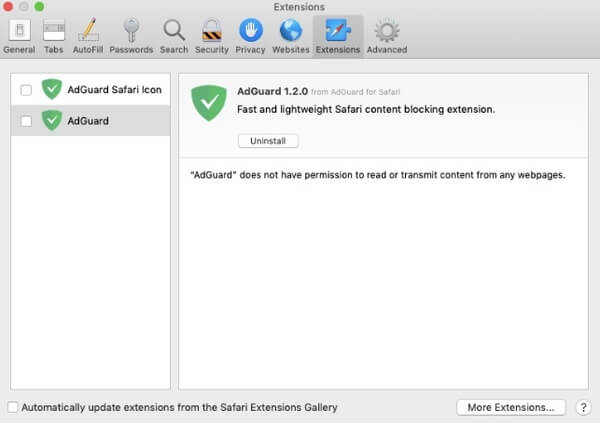Open Websites globe preferences
The height and width of the screenshot is (423, 600).
[291, 36]
